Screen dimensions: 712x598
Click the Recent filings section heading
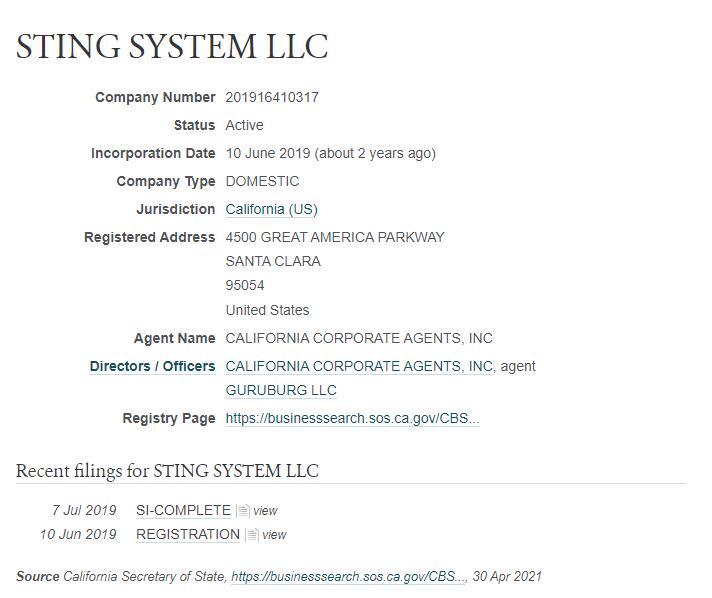click(x=167, y=471)
